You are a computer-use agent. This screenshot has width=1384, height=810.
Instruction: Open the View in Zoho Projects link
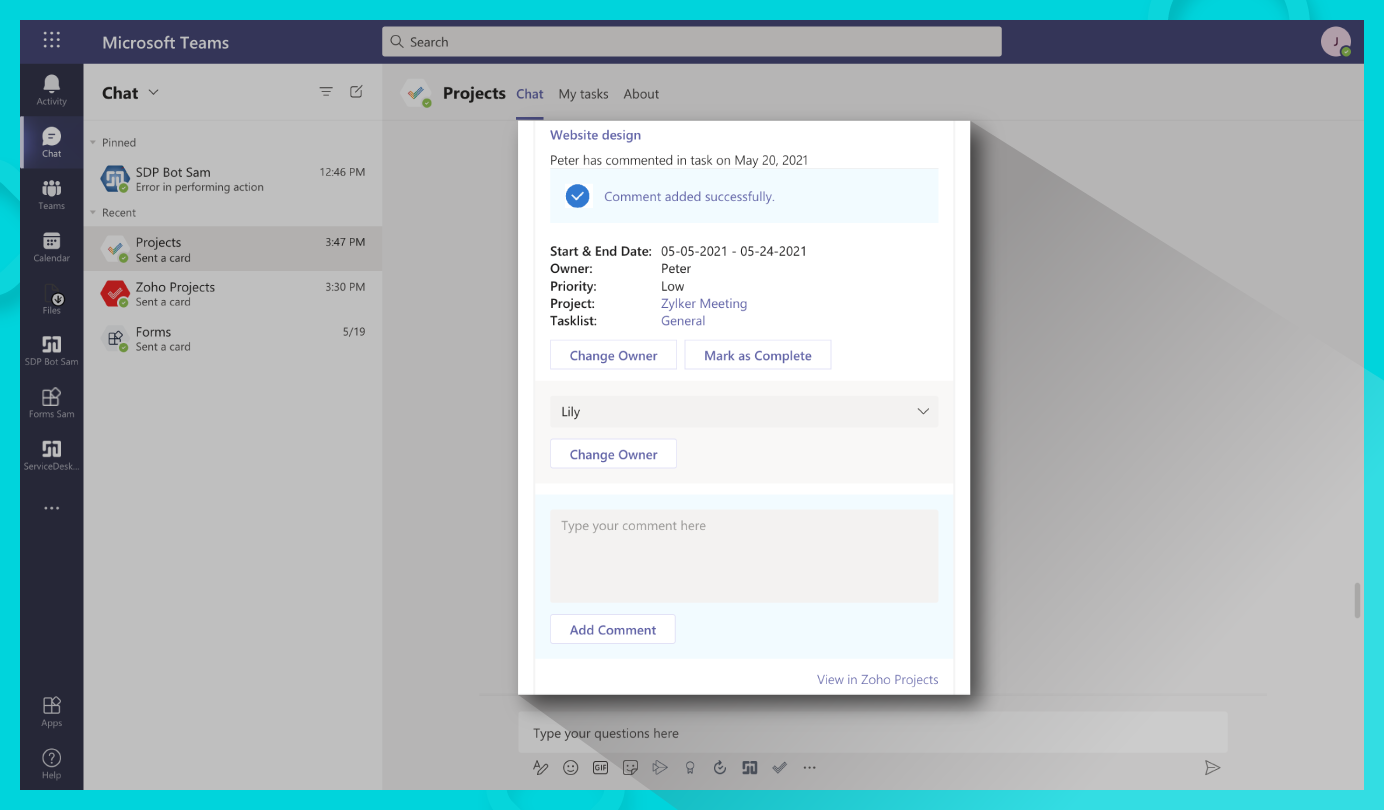[x=877, y=680]
